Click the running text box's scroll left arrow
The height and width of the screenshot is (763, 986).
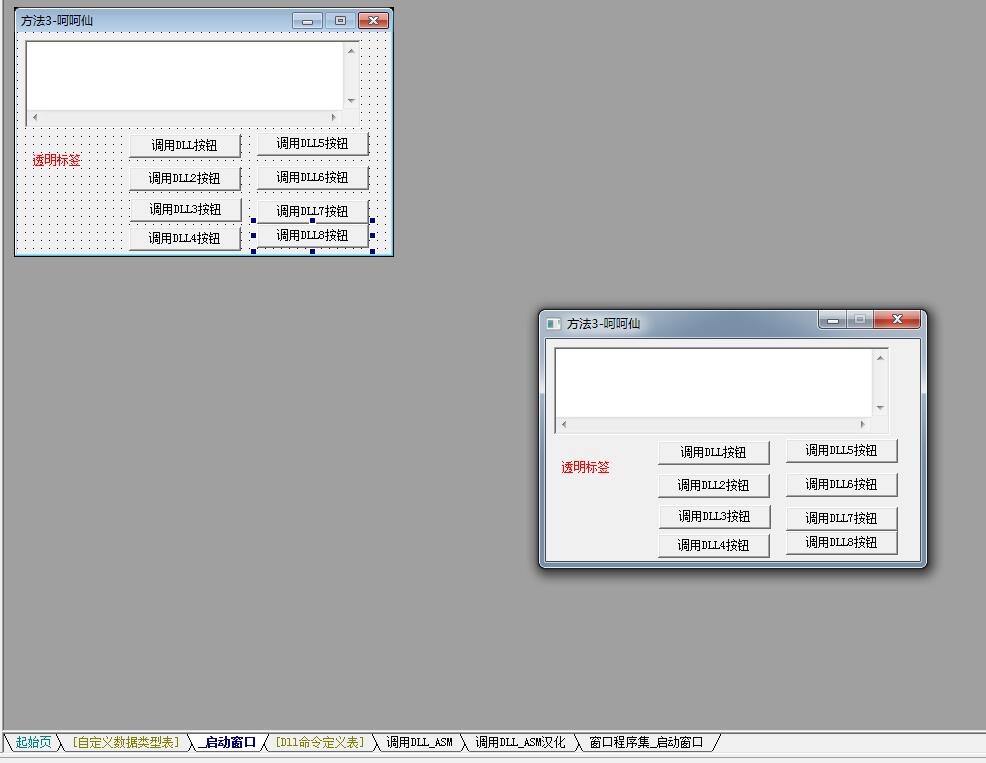(564, 425)
